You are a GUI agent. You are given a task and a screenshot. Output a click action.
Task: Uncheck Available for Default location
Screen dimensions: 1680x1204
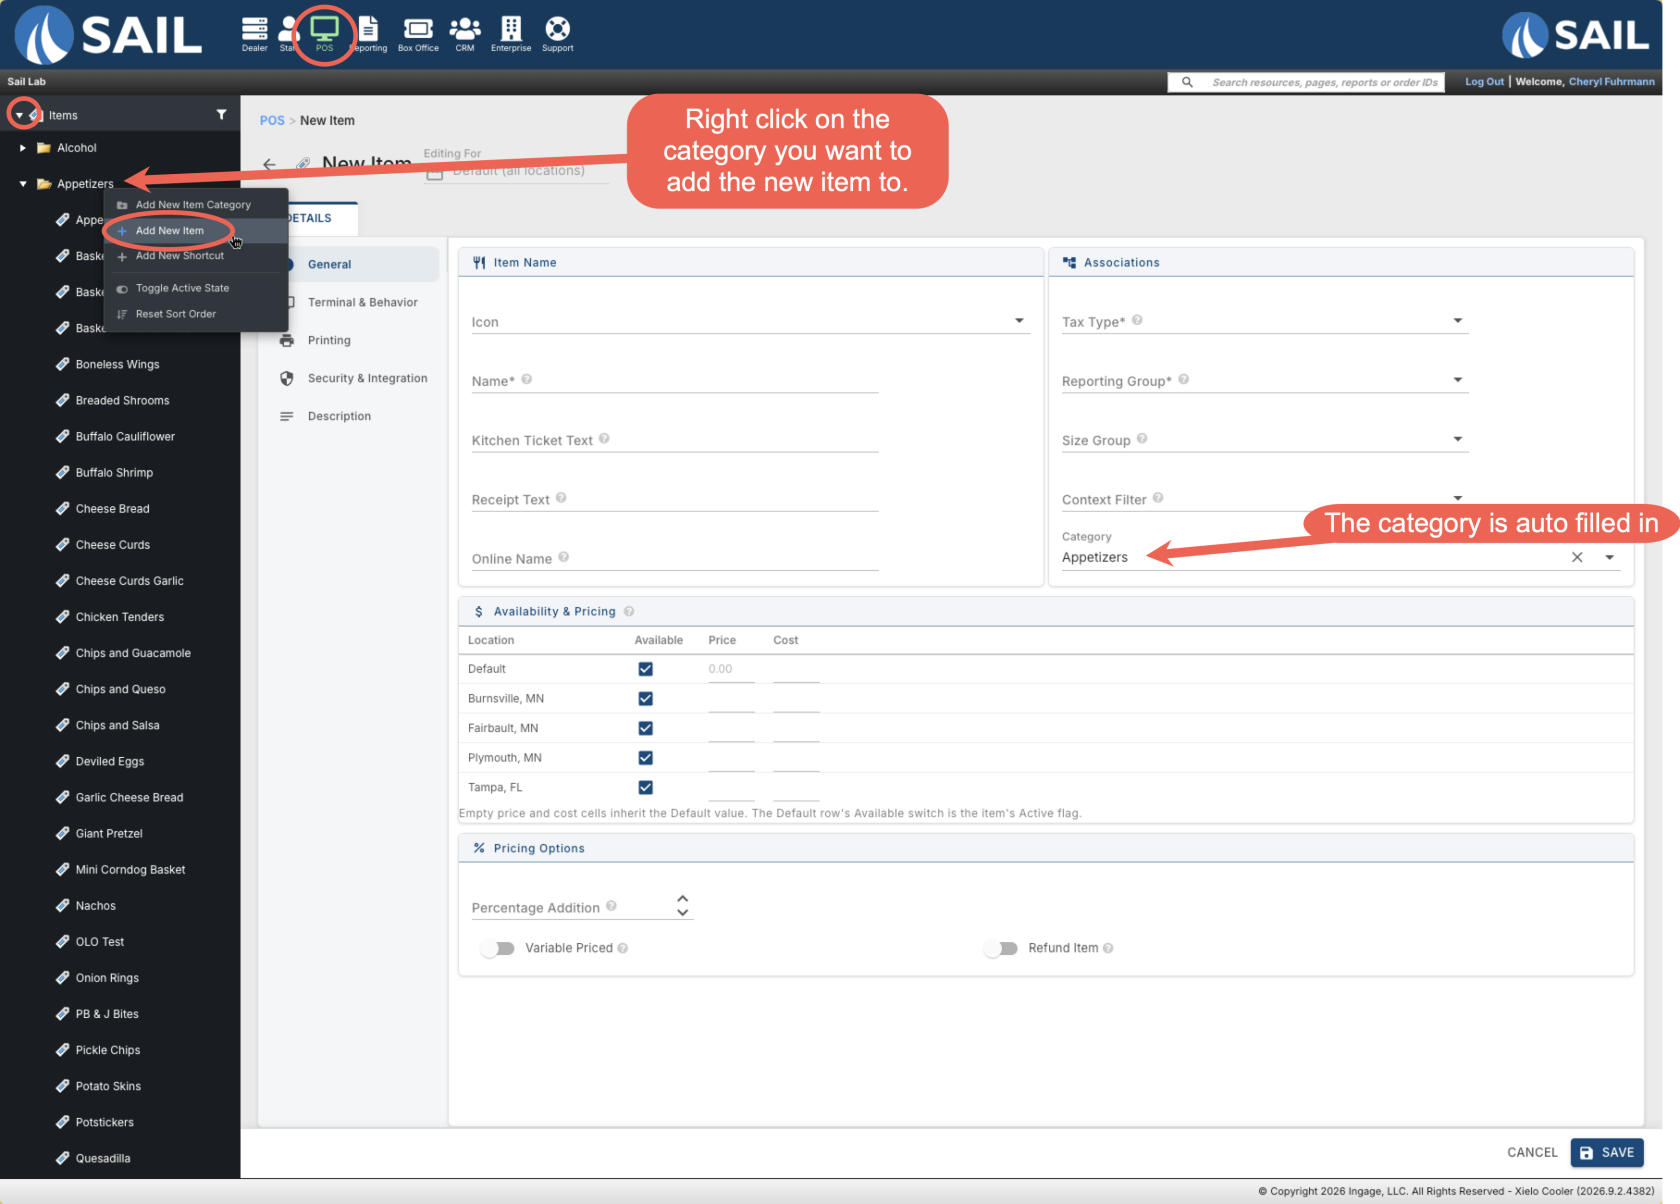(x=645, y=669)
